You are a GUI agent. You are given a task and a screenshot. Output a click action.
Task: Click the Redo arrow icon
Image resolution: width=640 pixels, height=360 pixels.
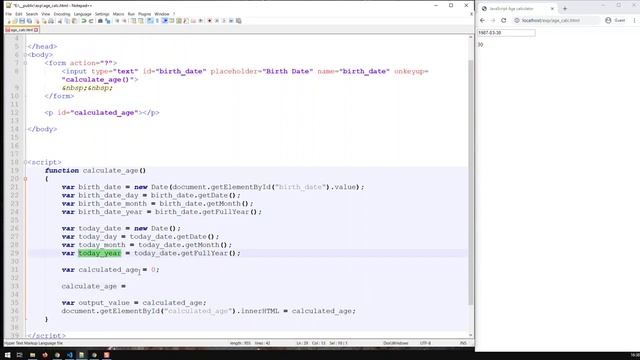click(91, 21)
